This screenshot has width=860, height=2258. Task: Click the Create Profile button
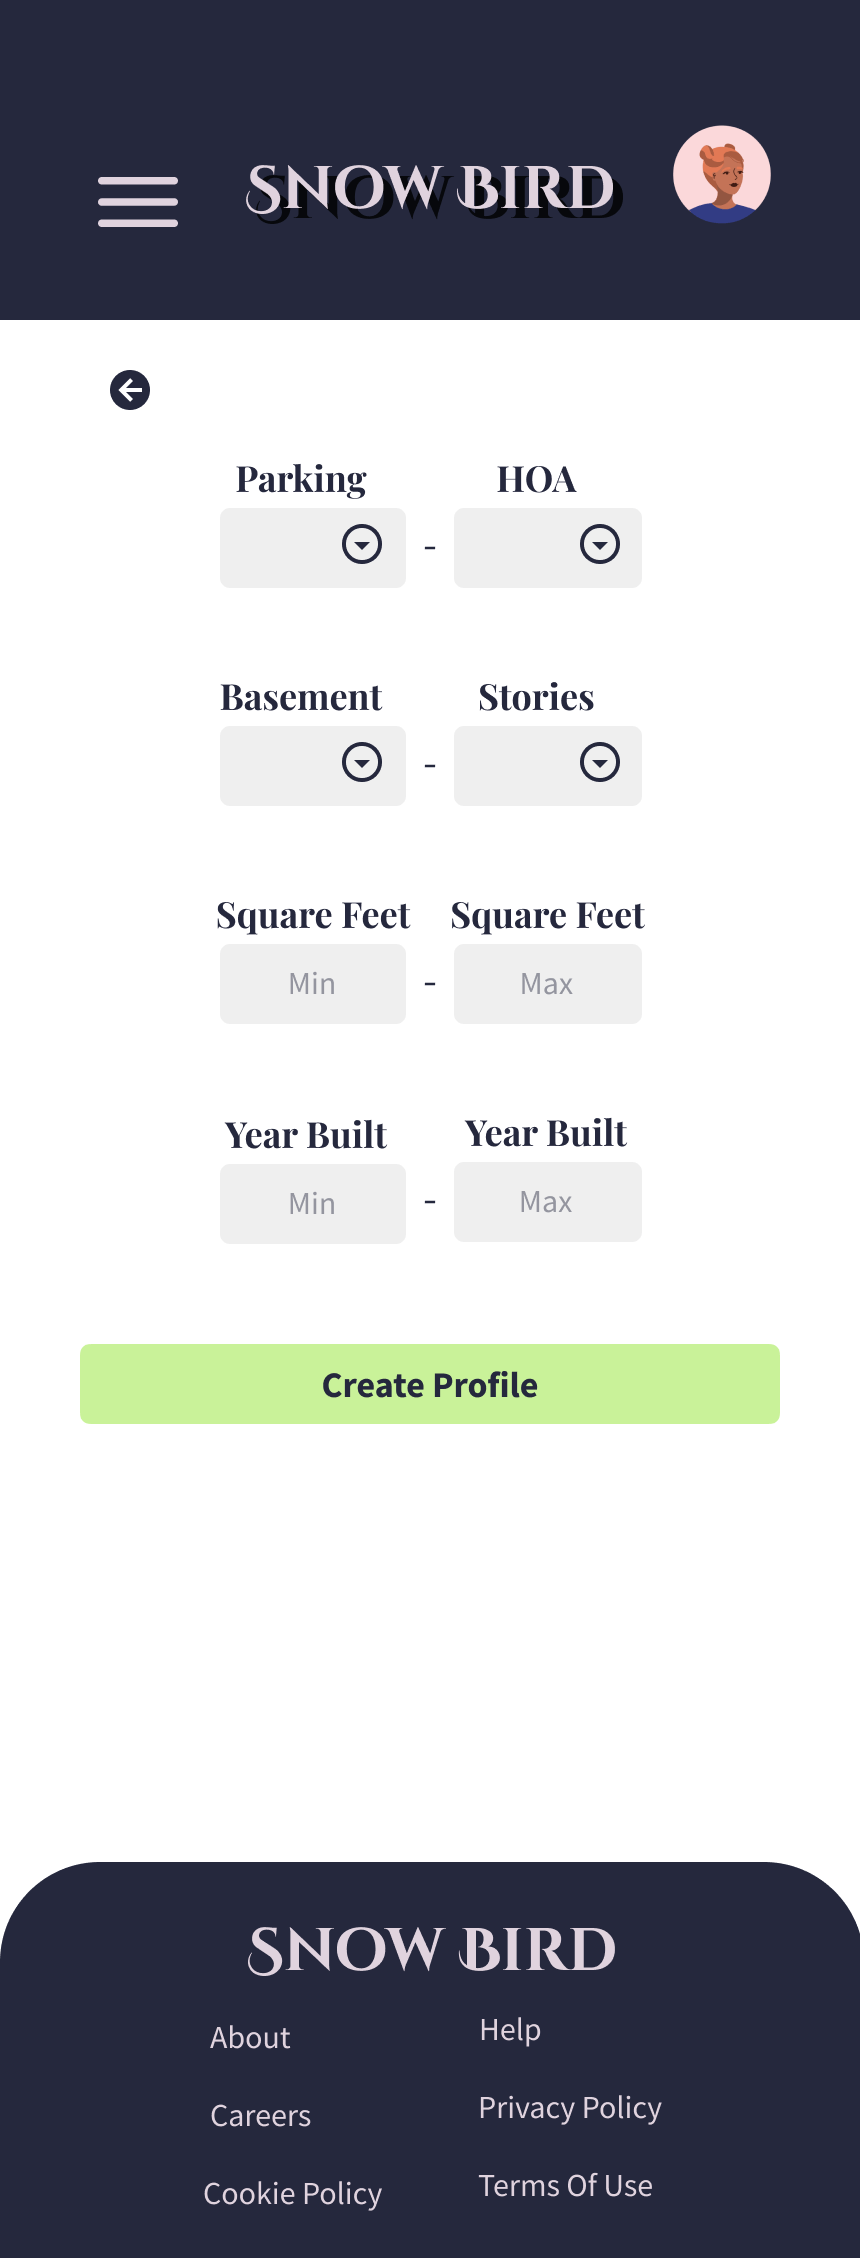coord(430,1384)
